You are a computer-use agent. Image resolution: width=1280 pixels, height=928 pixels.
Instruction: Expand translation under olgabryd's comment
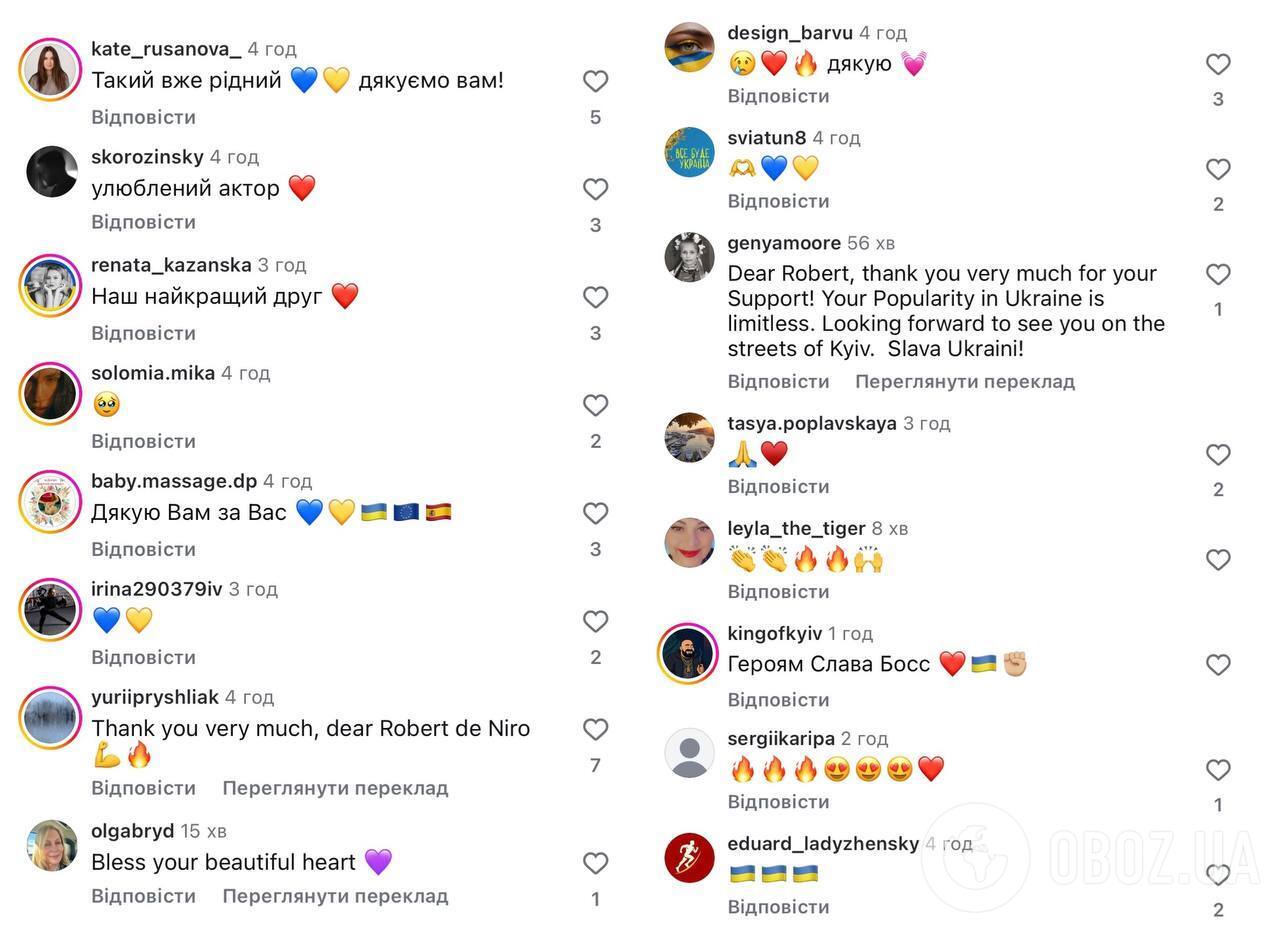tap(335, 896)
